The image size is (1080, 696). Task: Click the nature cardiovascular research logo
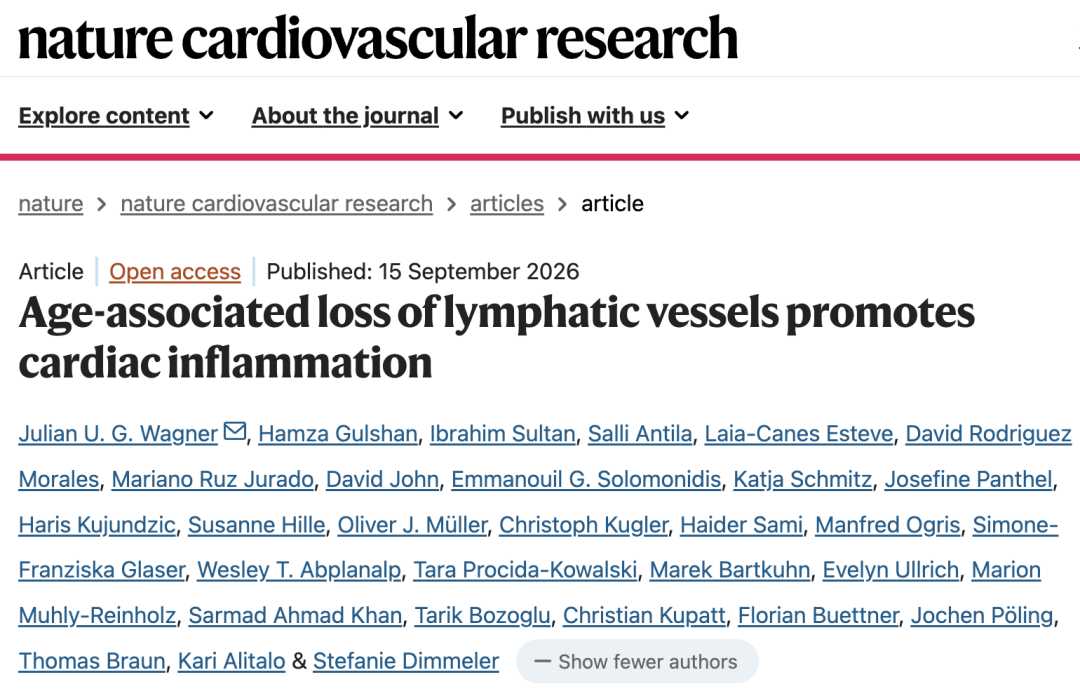[x=378, y=37]
